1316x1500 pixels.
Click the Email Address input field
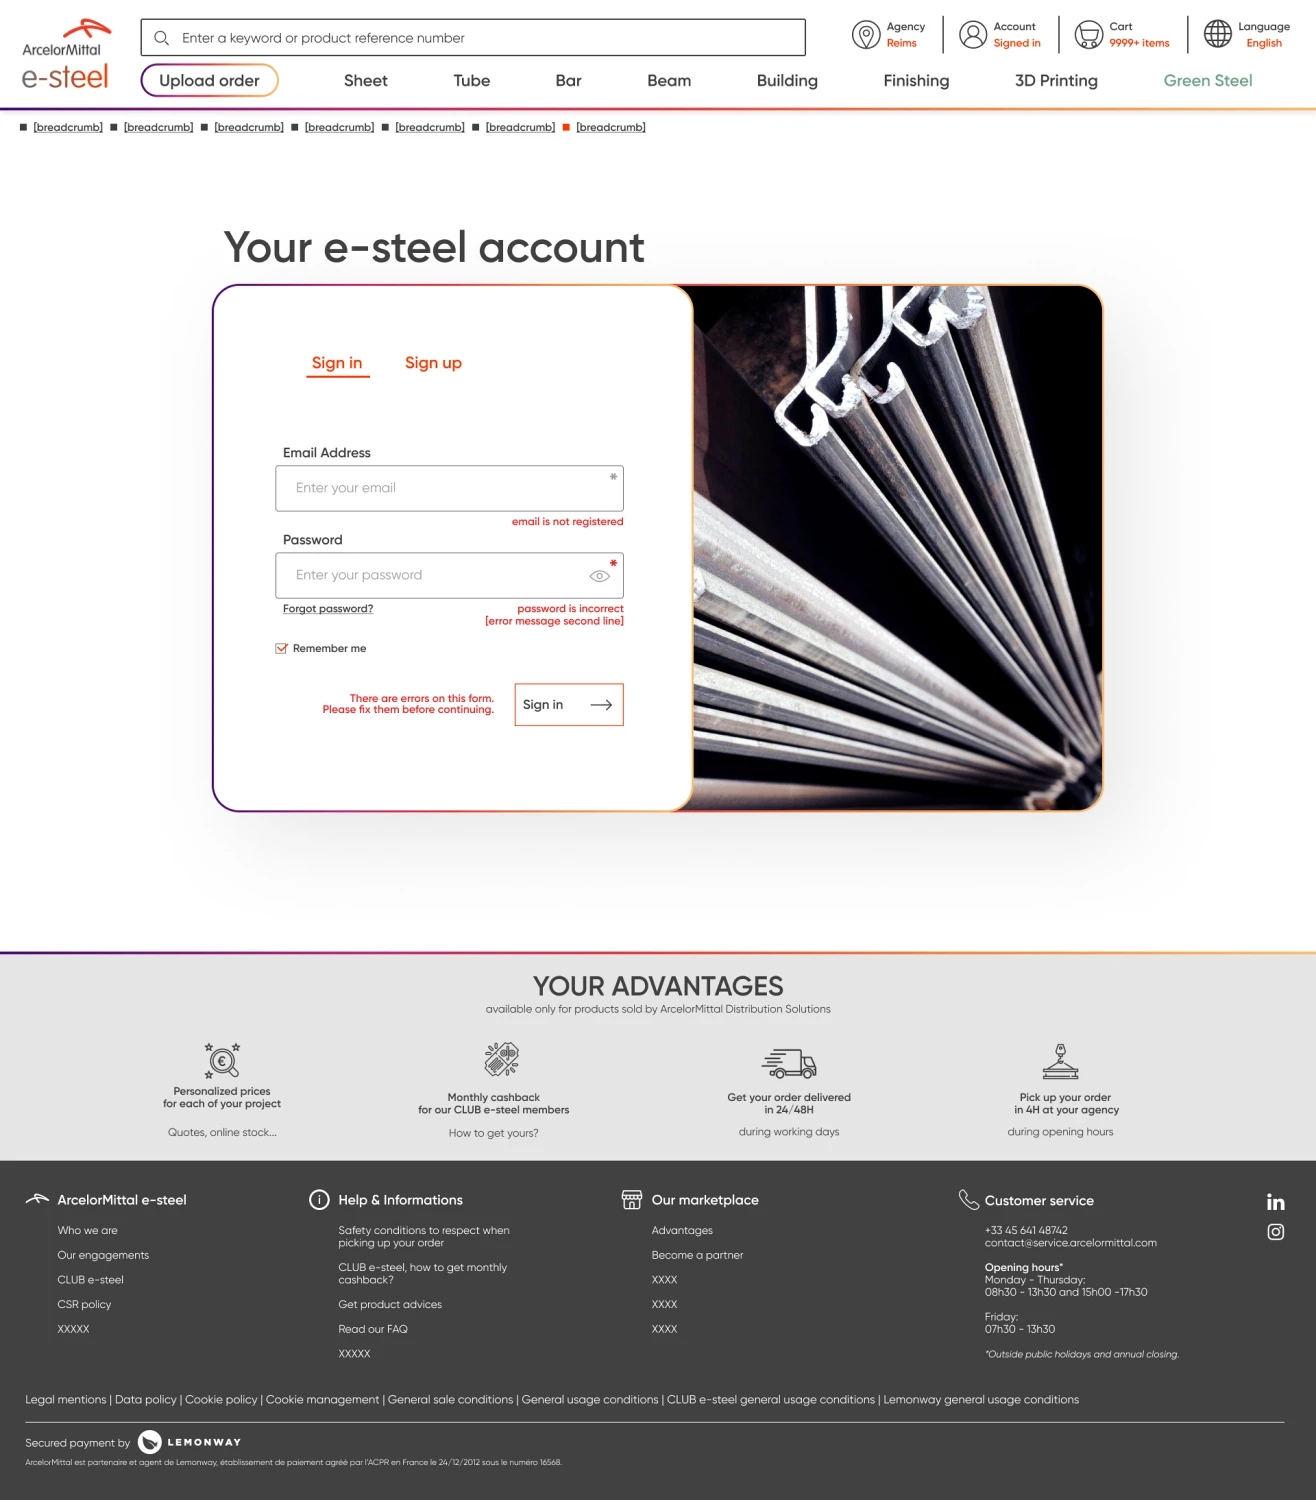point(450,489)
